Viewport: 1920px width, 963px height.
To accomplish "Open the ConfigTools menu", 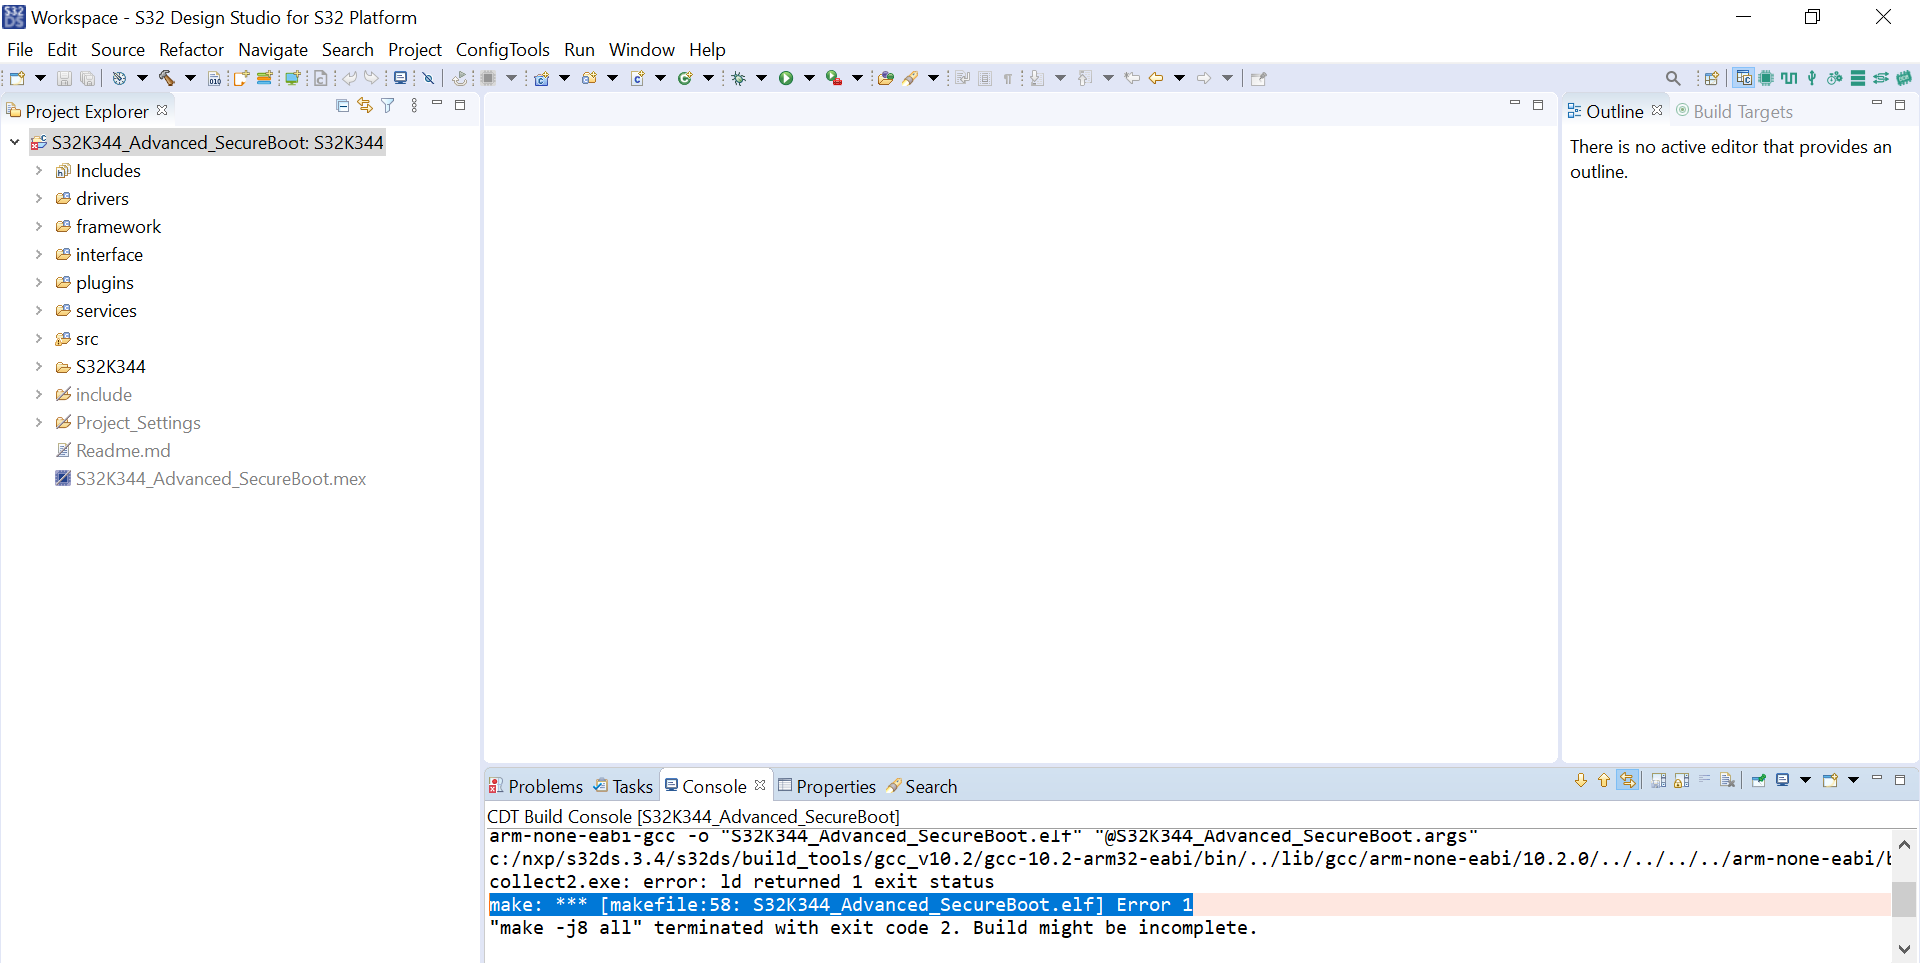I will pyautogui.click(x=502, y=49).
